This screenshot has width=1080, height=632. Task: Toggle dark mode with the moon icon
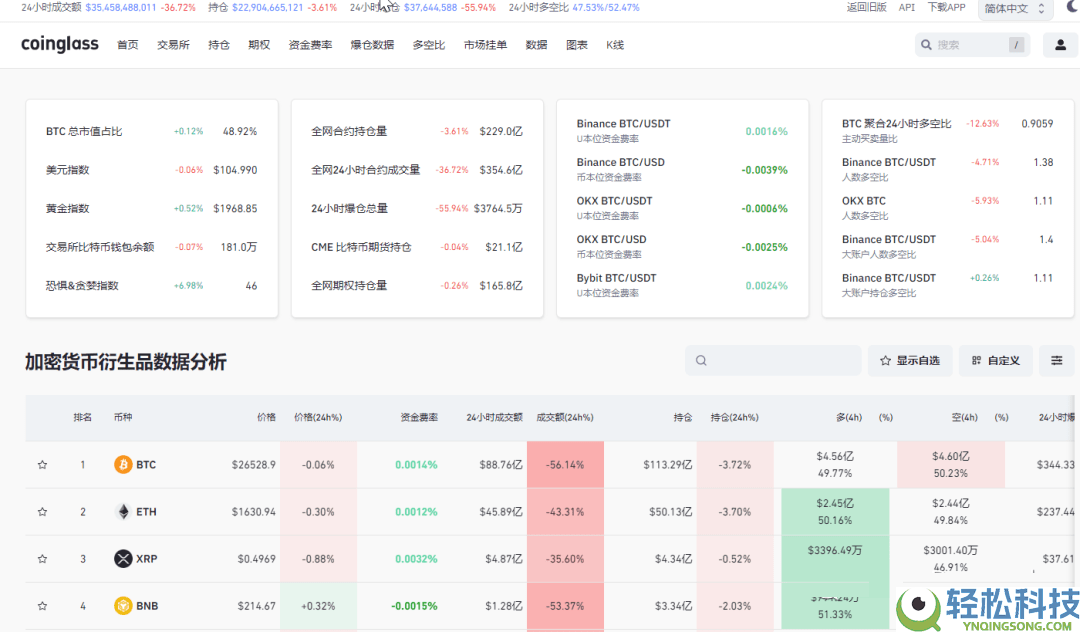[1071, 8]
